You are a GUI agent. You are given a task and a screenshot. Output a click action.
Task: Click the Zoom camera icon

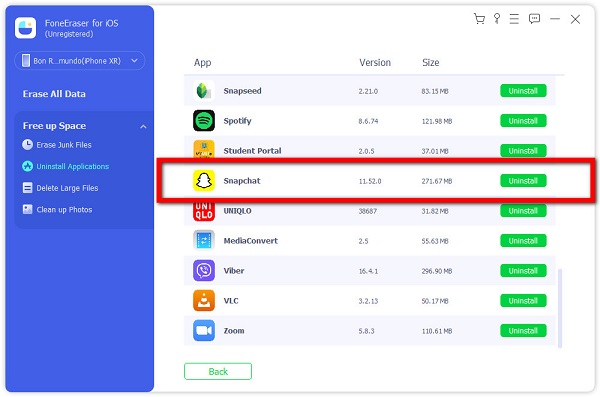pos(204,330)
